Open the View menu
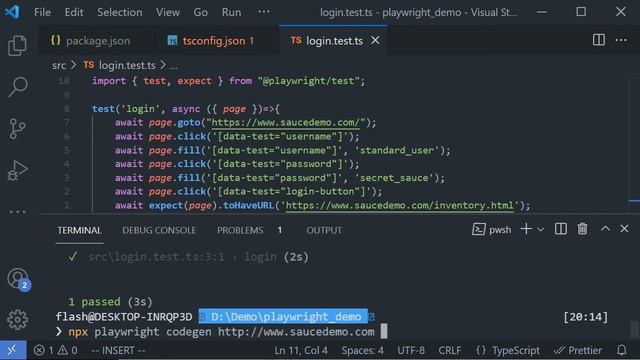 pos(168,12)
